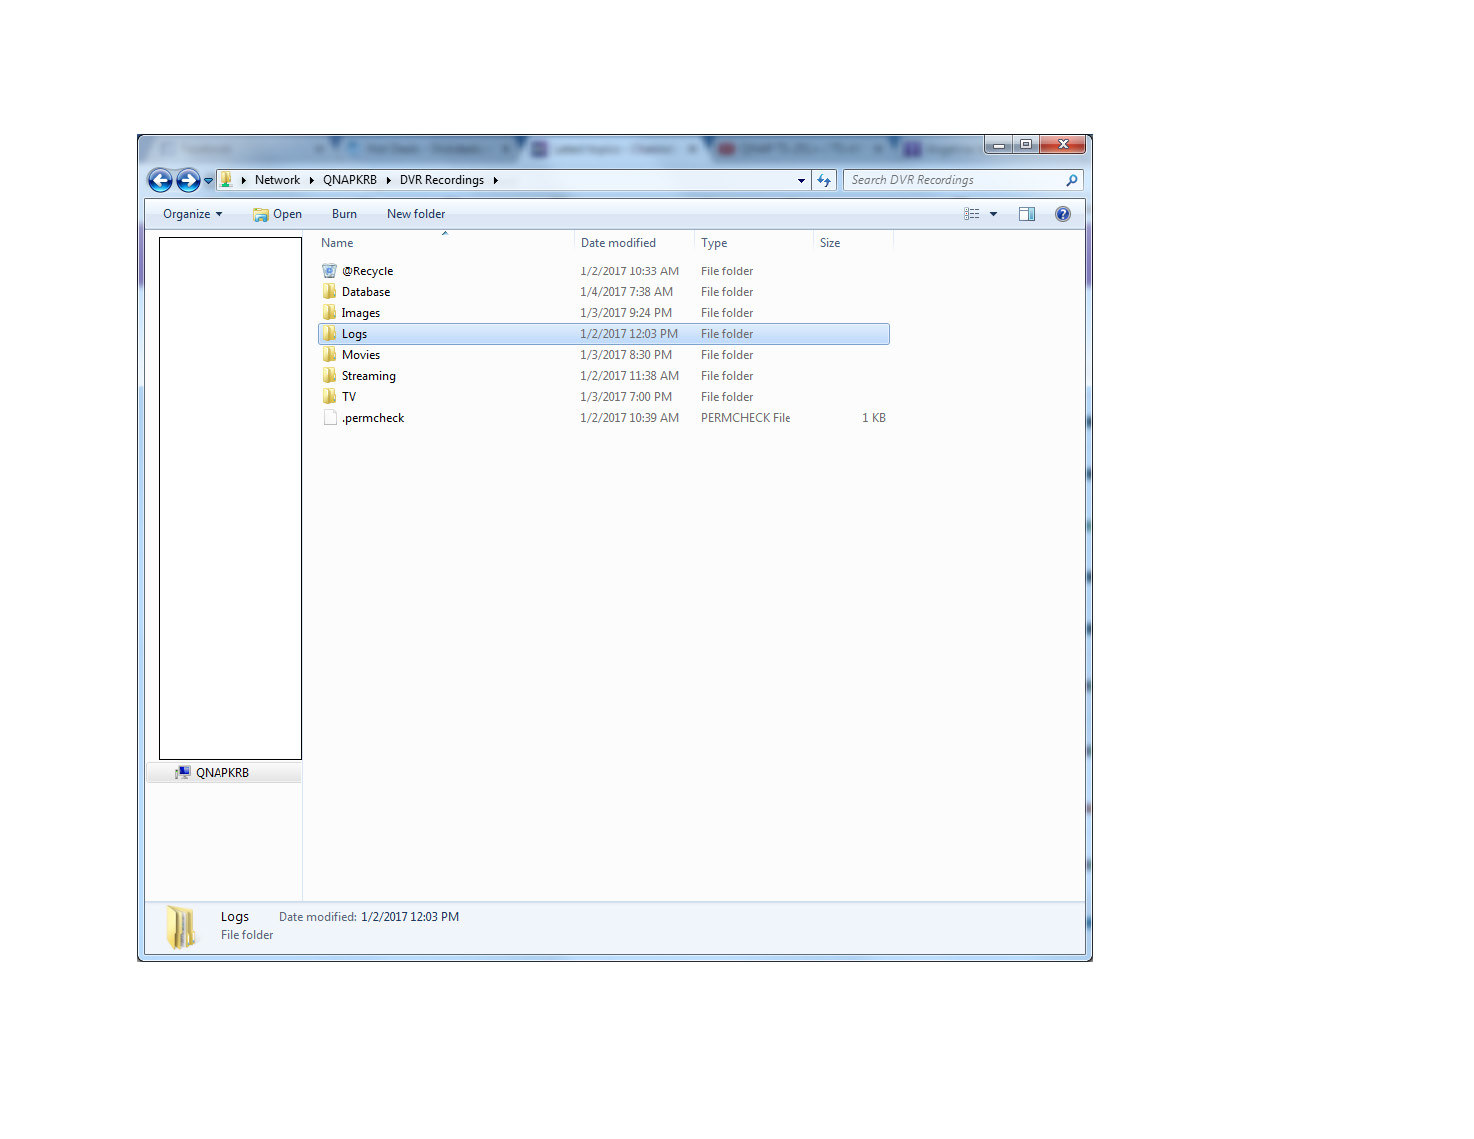This screenshot has width=1474, height=1139.
Task: Click in the Search DVR Recordings field
Action: pyautogui.click(x=950, y=180)
